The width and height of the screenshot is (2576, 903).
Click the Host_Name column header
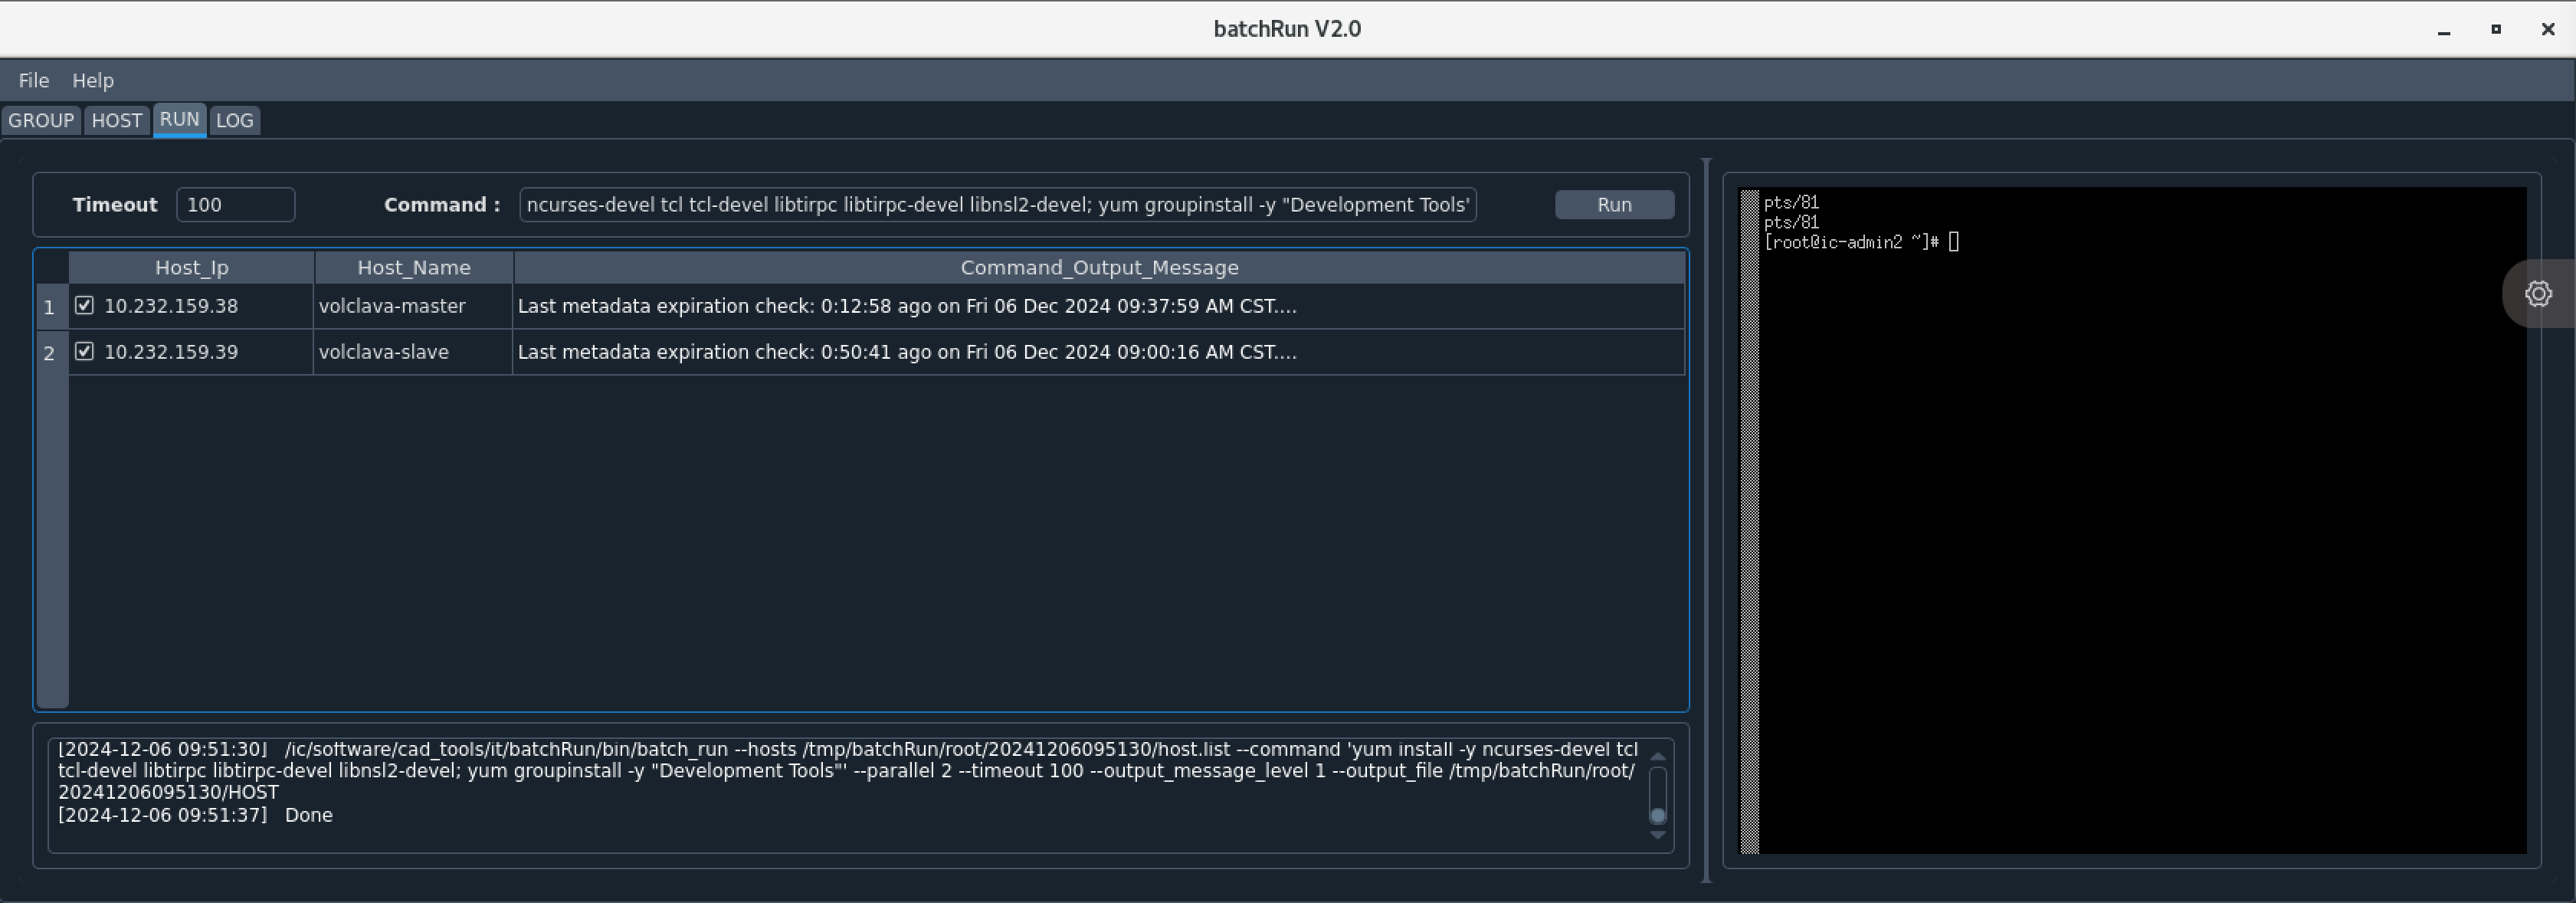pos(413,268)
